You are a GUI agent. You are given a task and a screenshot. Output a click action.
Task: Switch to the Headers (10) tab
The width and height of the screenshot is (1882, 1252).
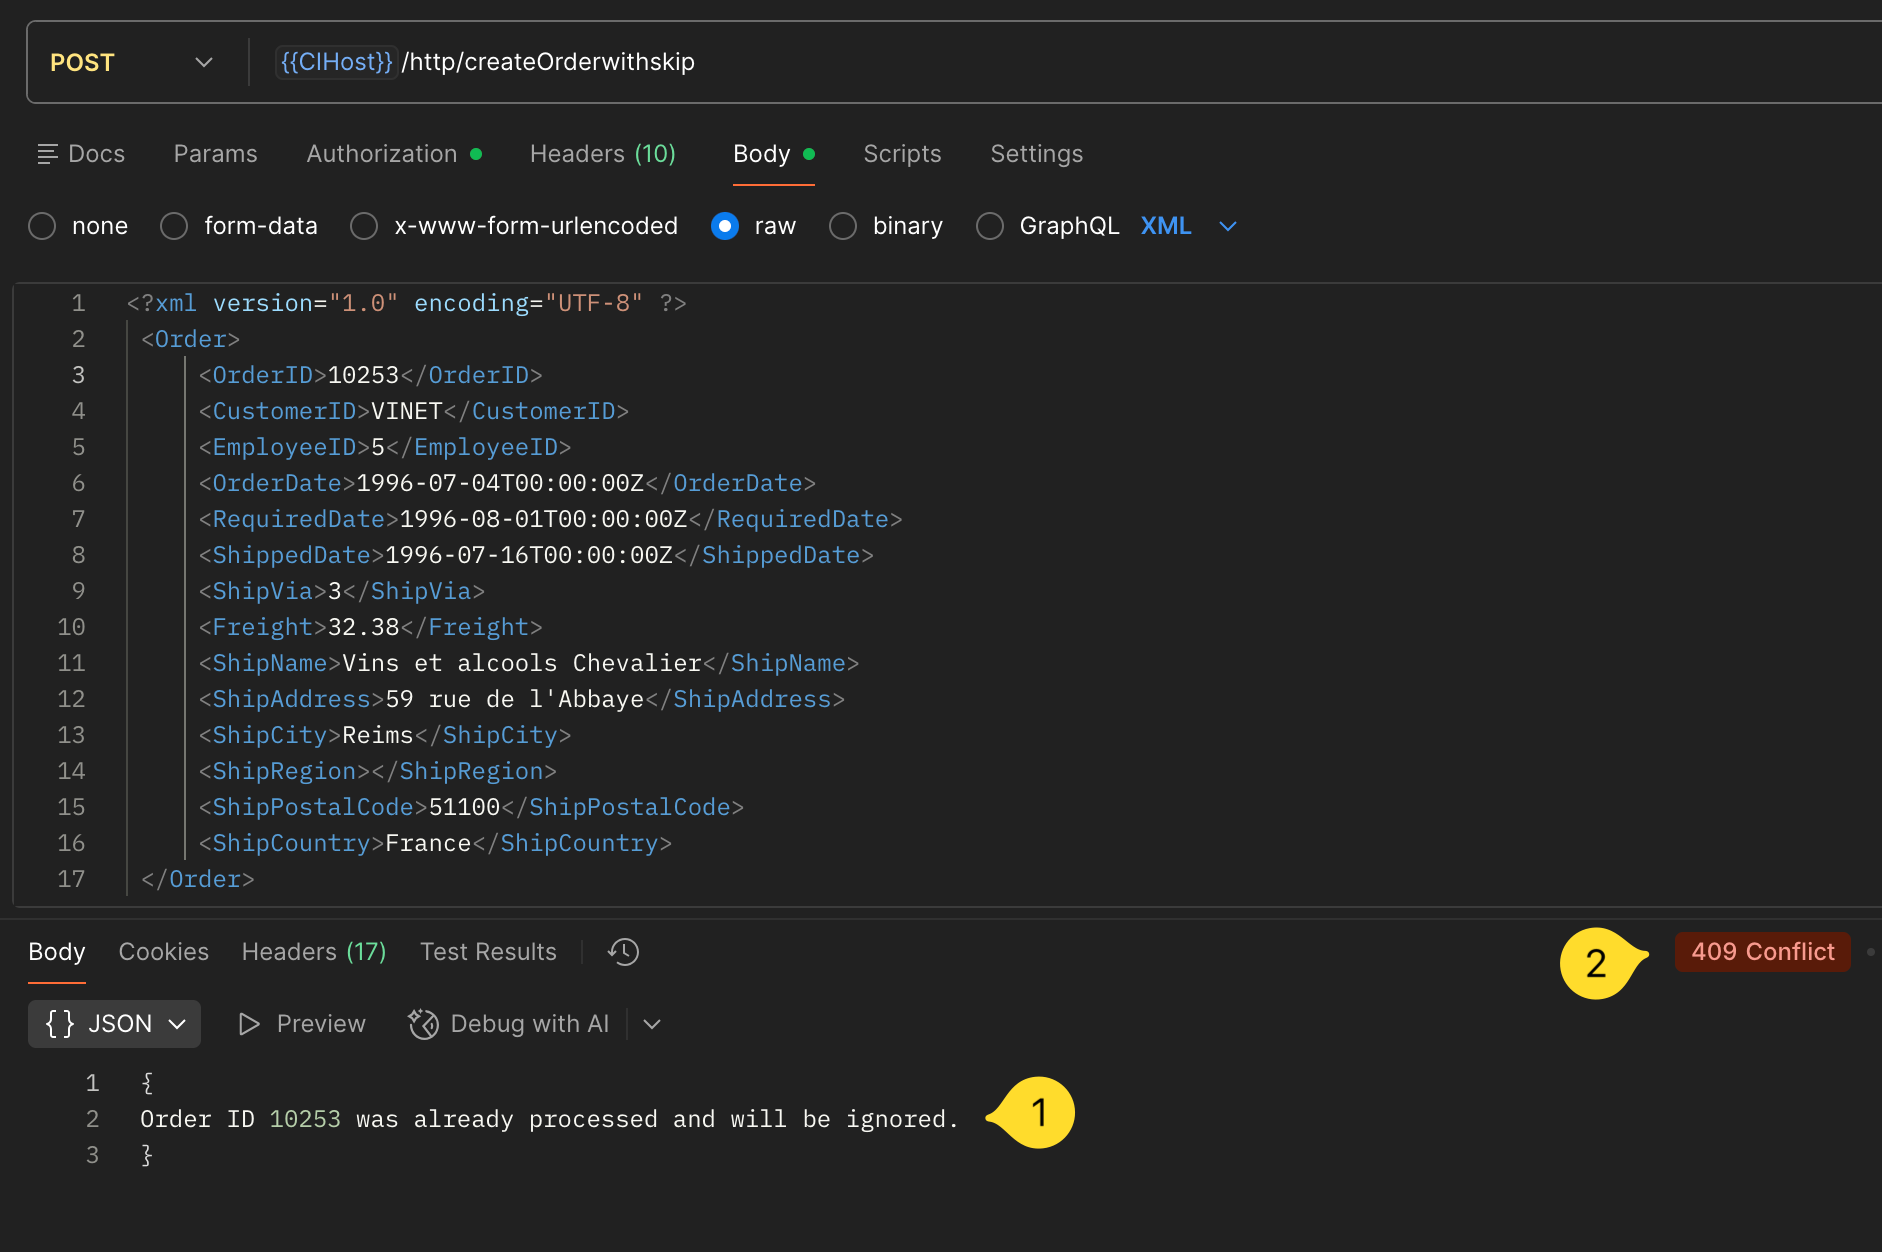click(602, 153)
